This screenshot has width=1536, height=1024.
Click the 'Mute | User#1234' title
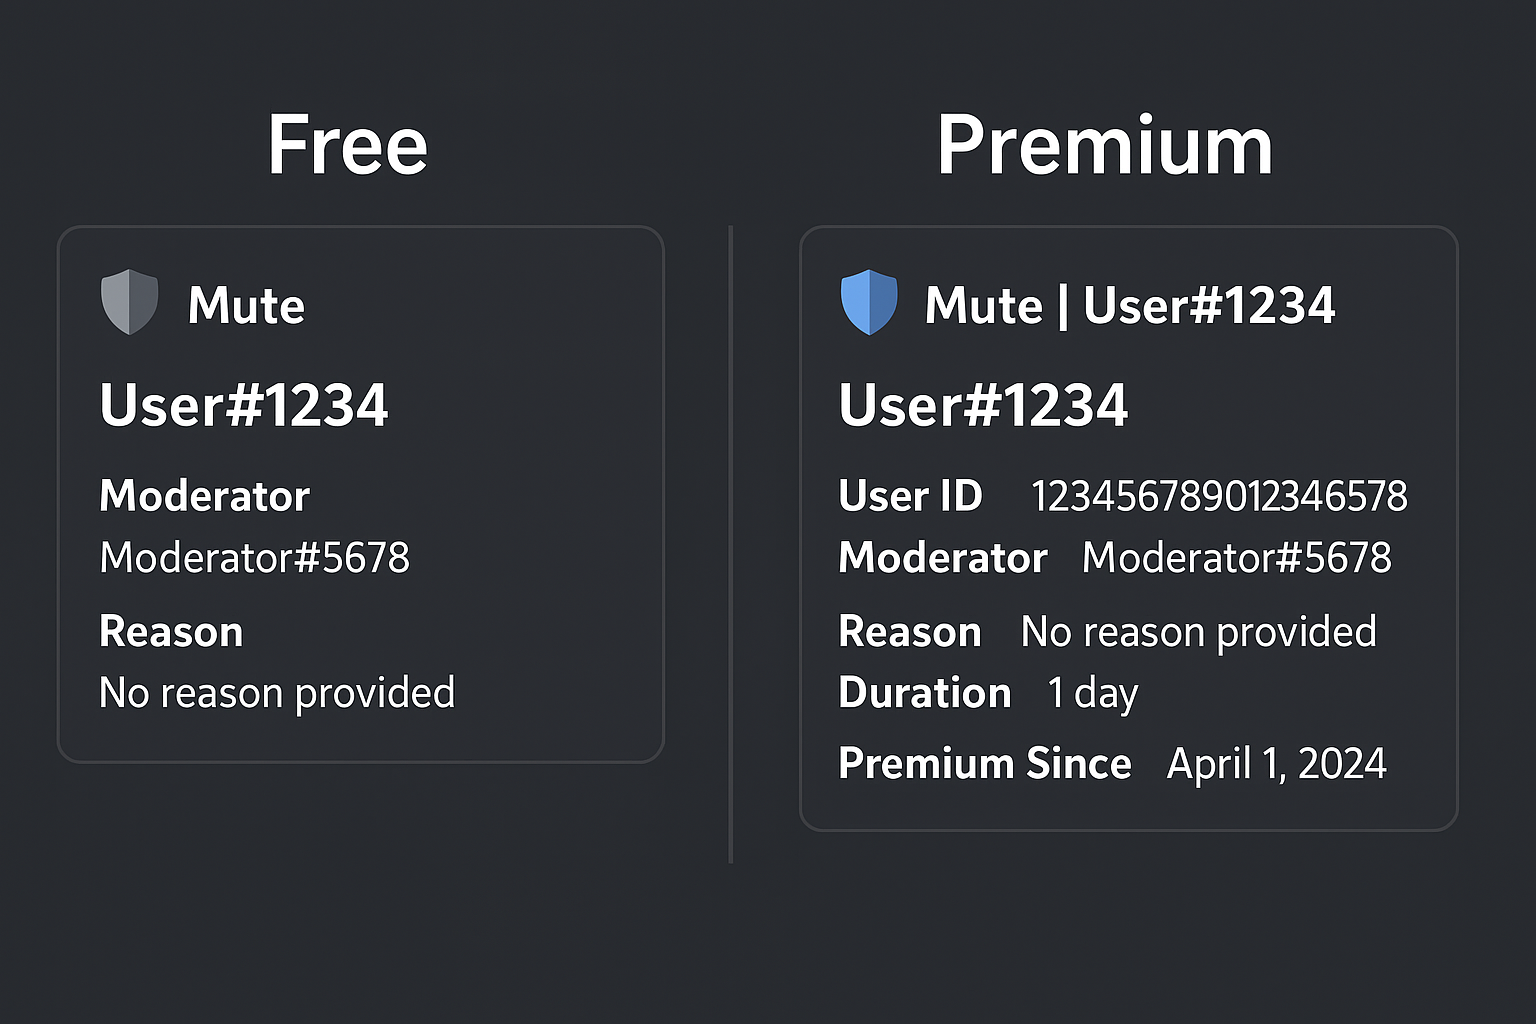1130,305
